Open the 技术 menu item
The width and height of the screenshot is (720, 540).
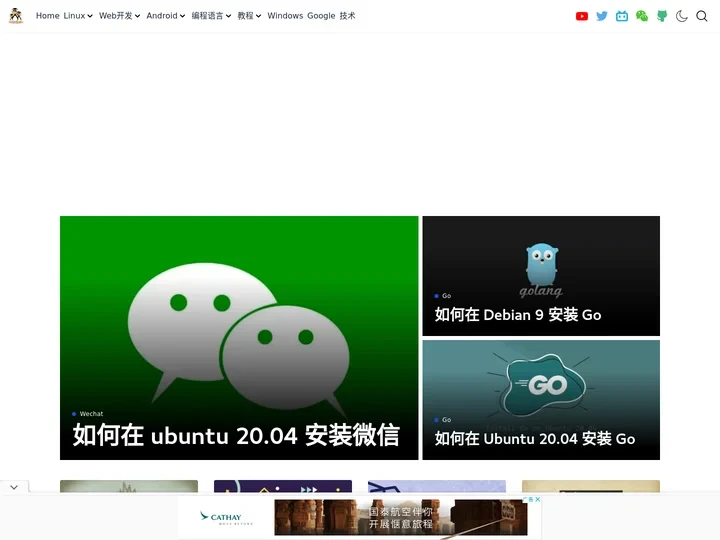pos(348,16)
